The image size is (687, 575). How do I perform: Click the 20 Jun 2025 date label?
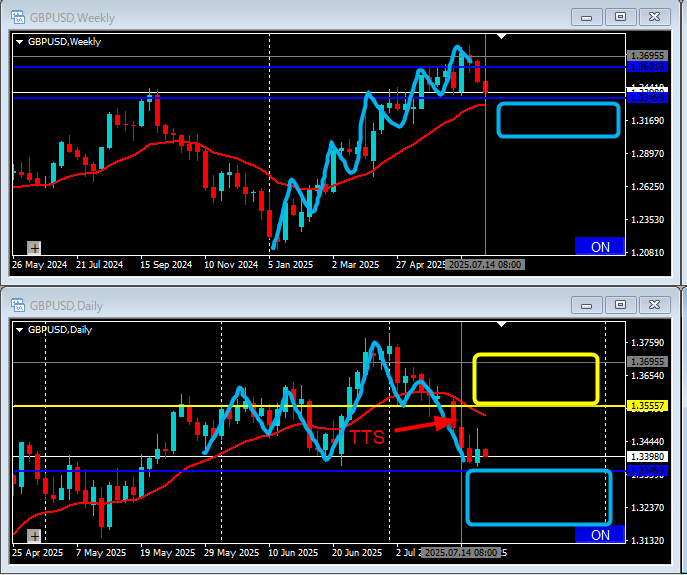[x=357, y=553]
